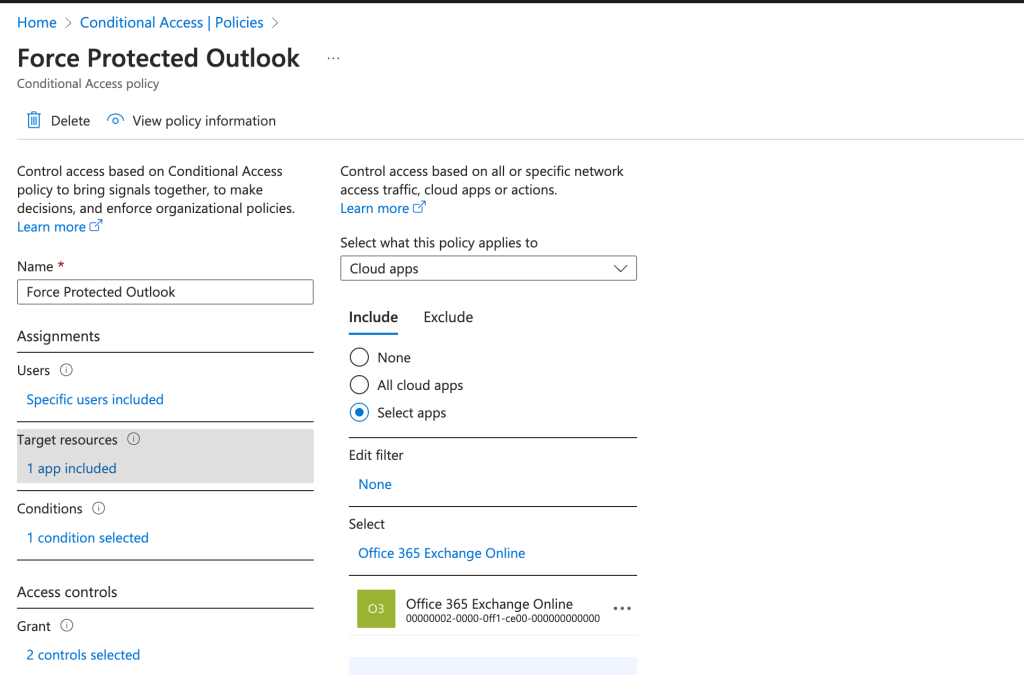Click the Delete trash can icon

click(x=34, y=120)
